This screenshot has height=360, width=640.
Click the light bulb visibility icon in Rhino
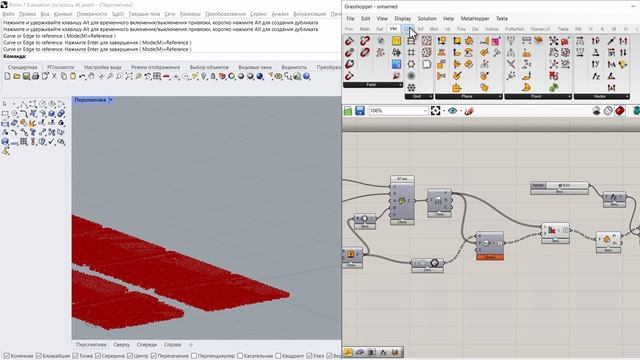pos(204,76)
